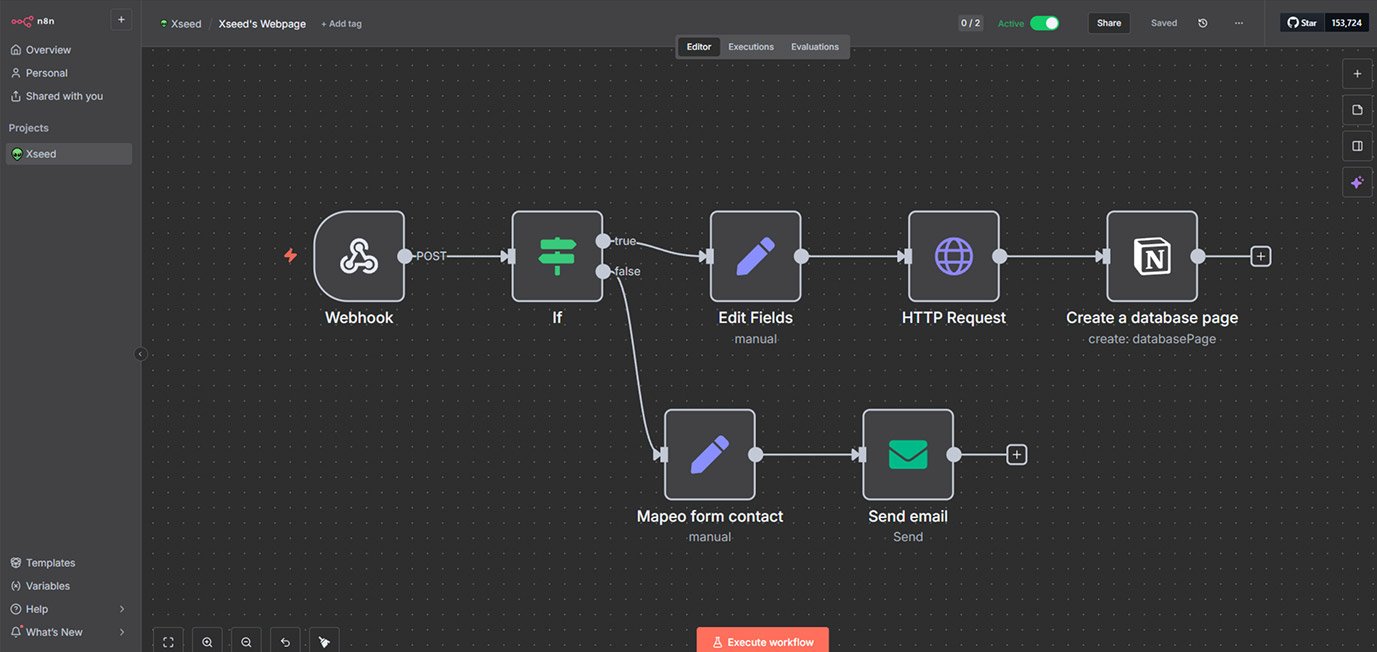Click the HTTP Request globe icon

tap(953, 256)
